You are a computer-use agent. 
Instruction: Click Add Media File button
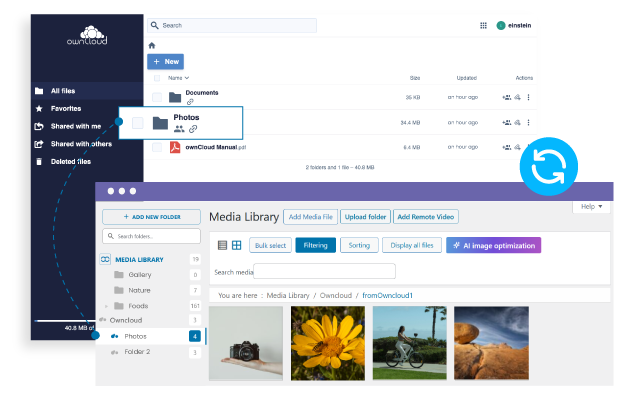(x=311, y=217)
